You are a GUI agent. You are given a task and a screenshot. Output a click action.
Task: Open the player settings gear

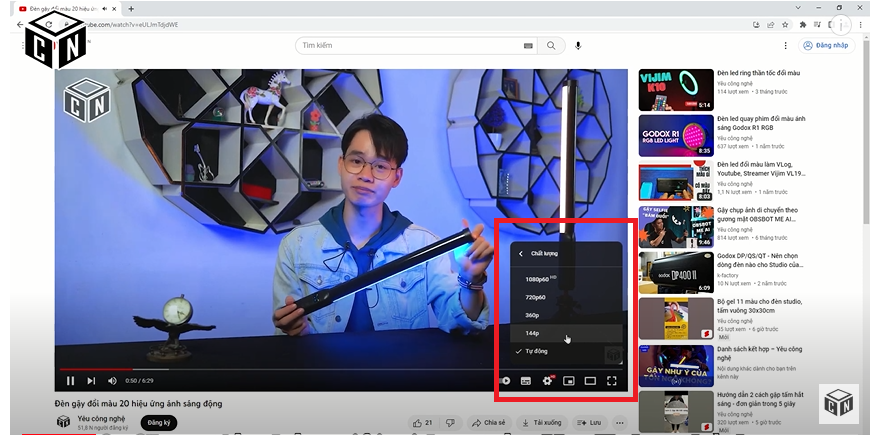548,380
